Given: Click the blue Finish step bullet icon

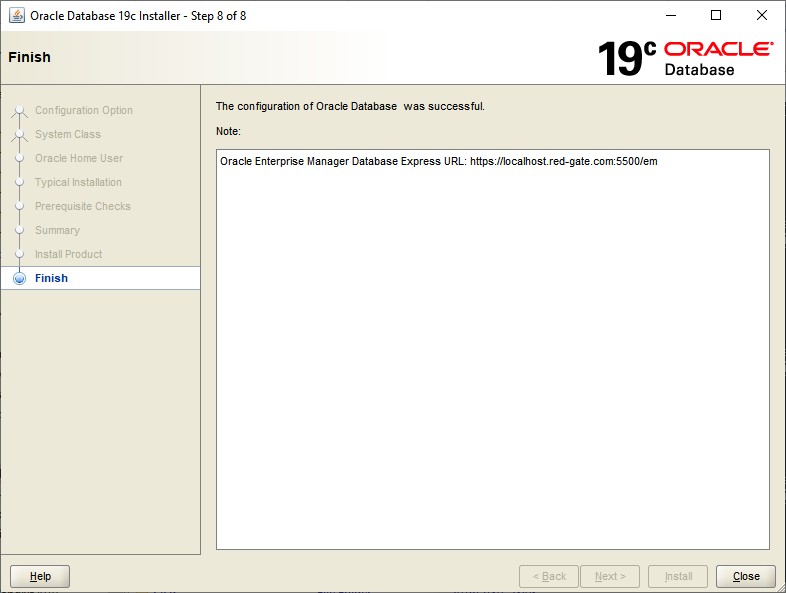Looking at the screenshot, I should [20, 278].
